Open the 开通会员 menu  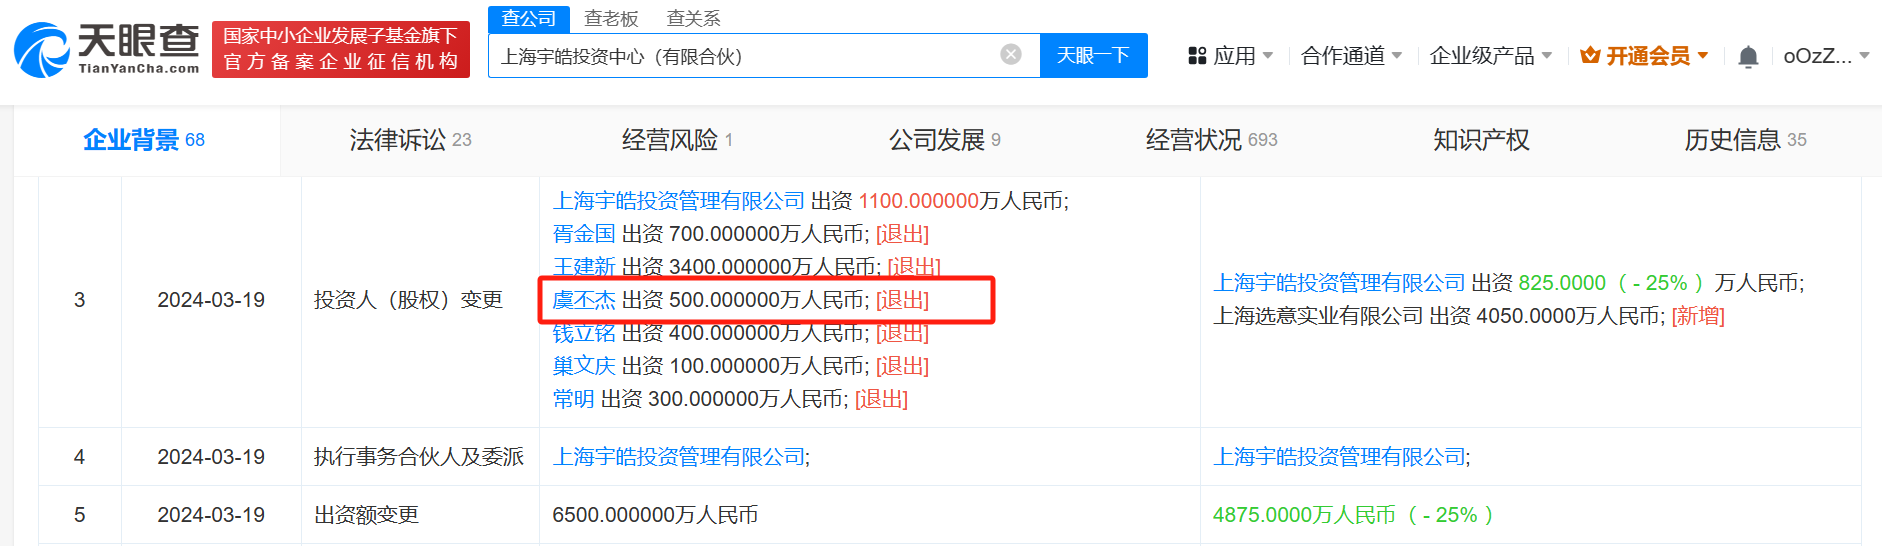(x=1645, y=56)
